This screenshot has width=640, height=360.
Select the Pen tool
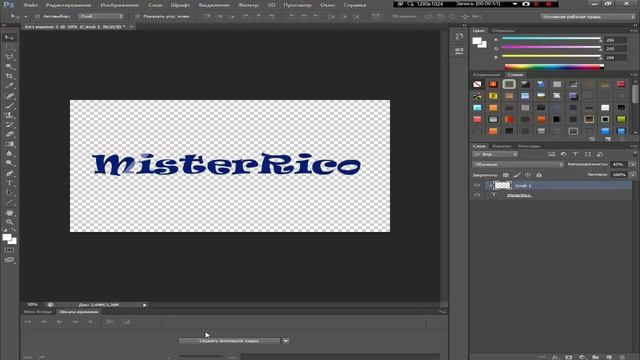click(9, 173)
